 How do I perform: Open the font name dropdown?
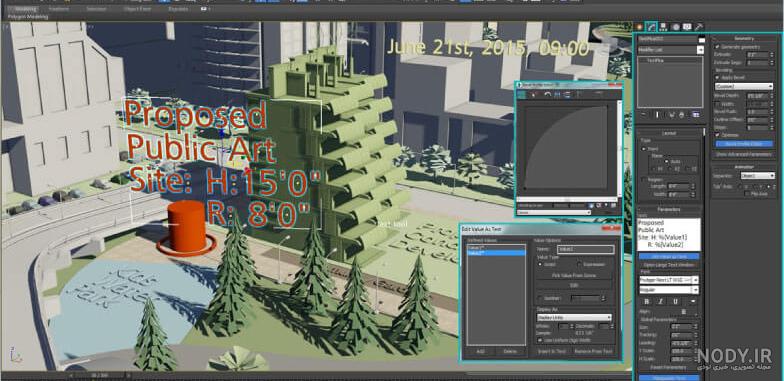(x=669, y=280)
